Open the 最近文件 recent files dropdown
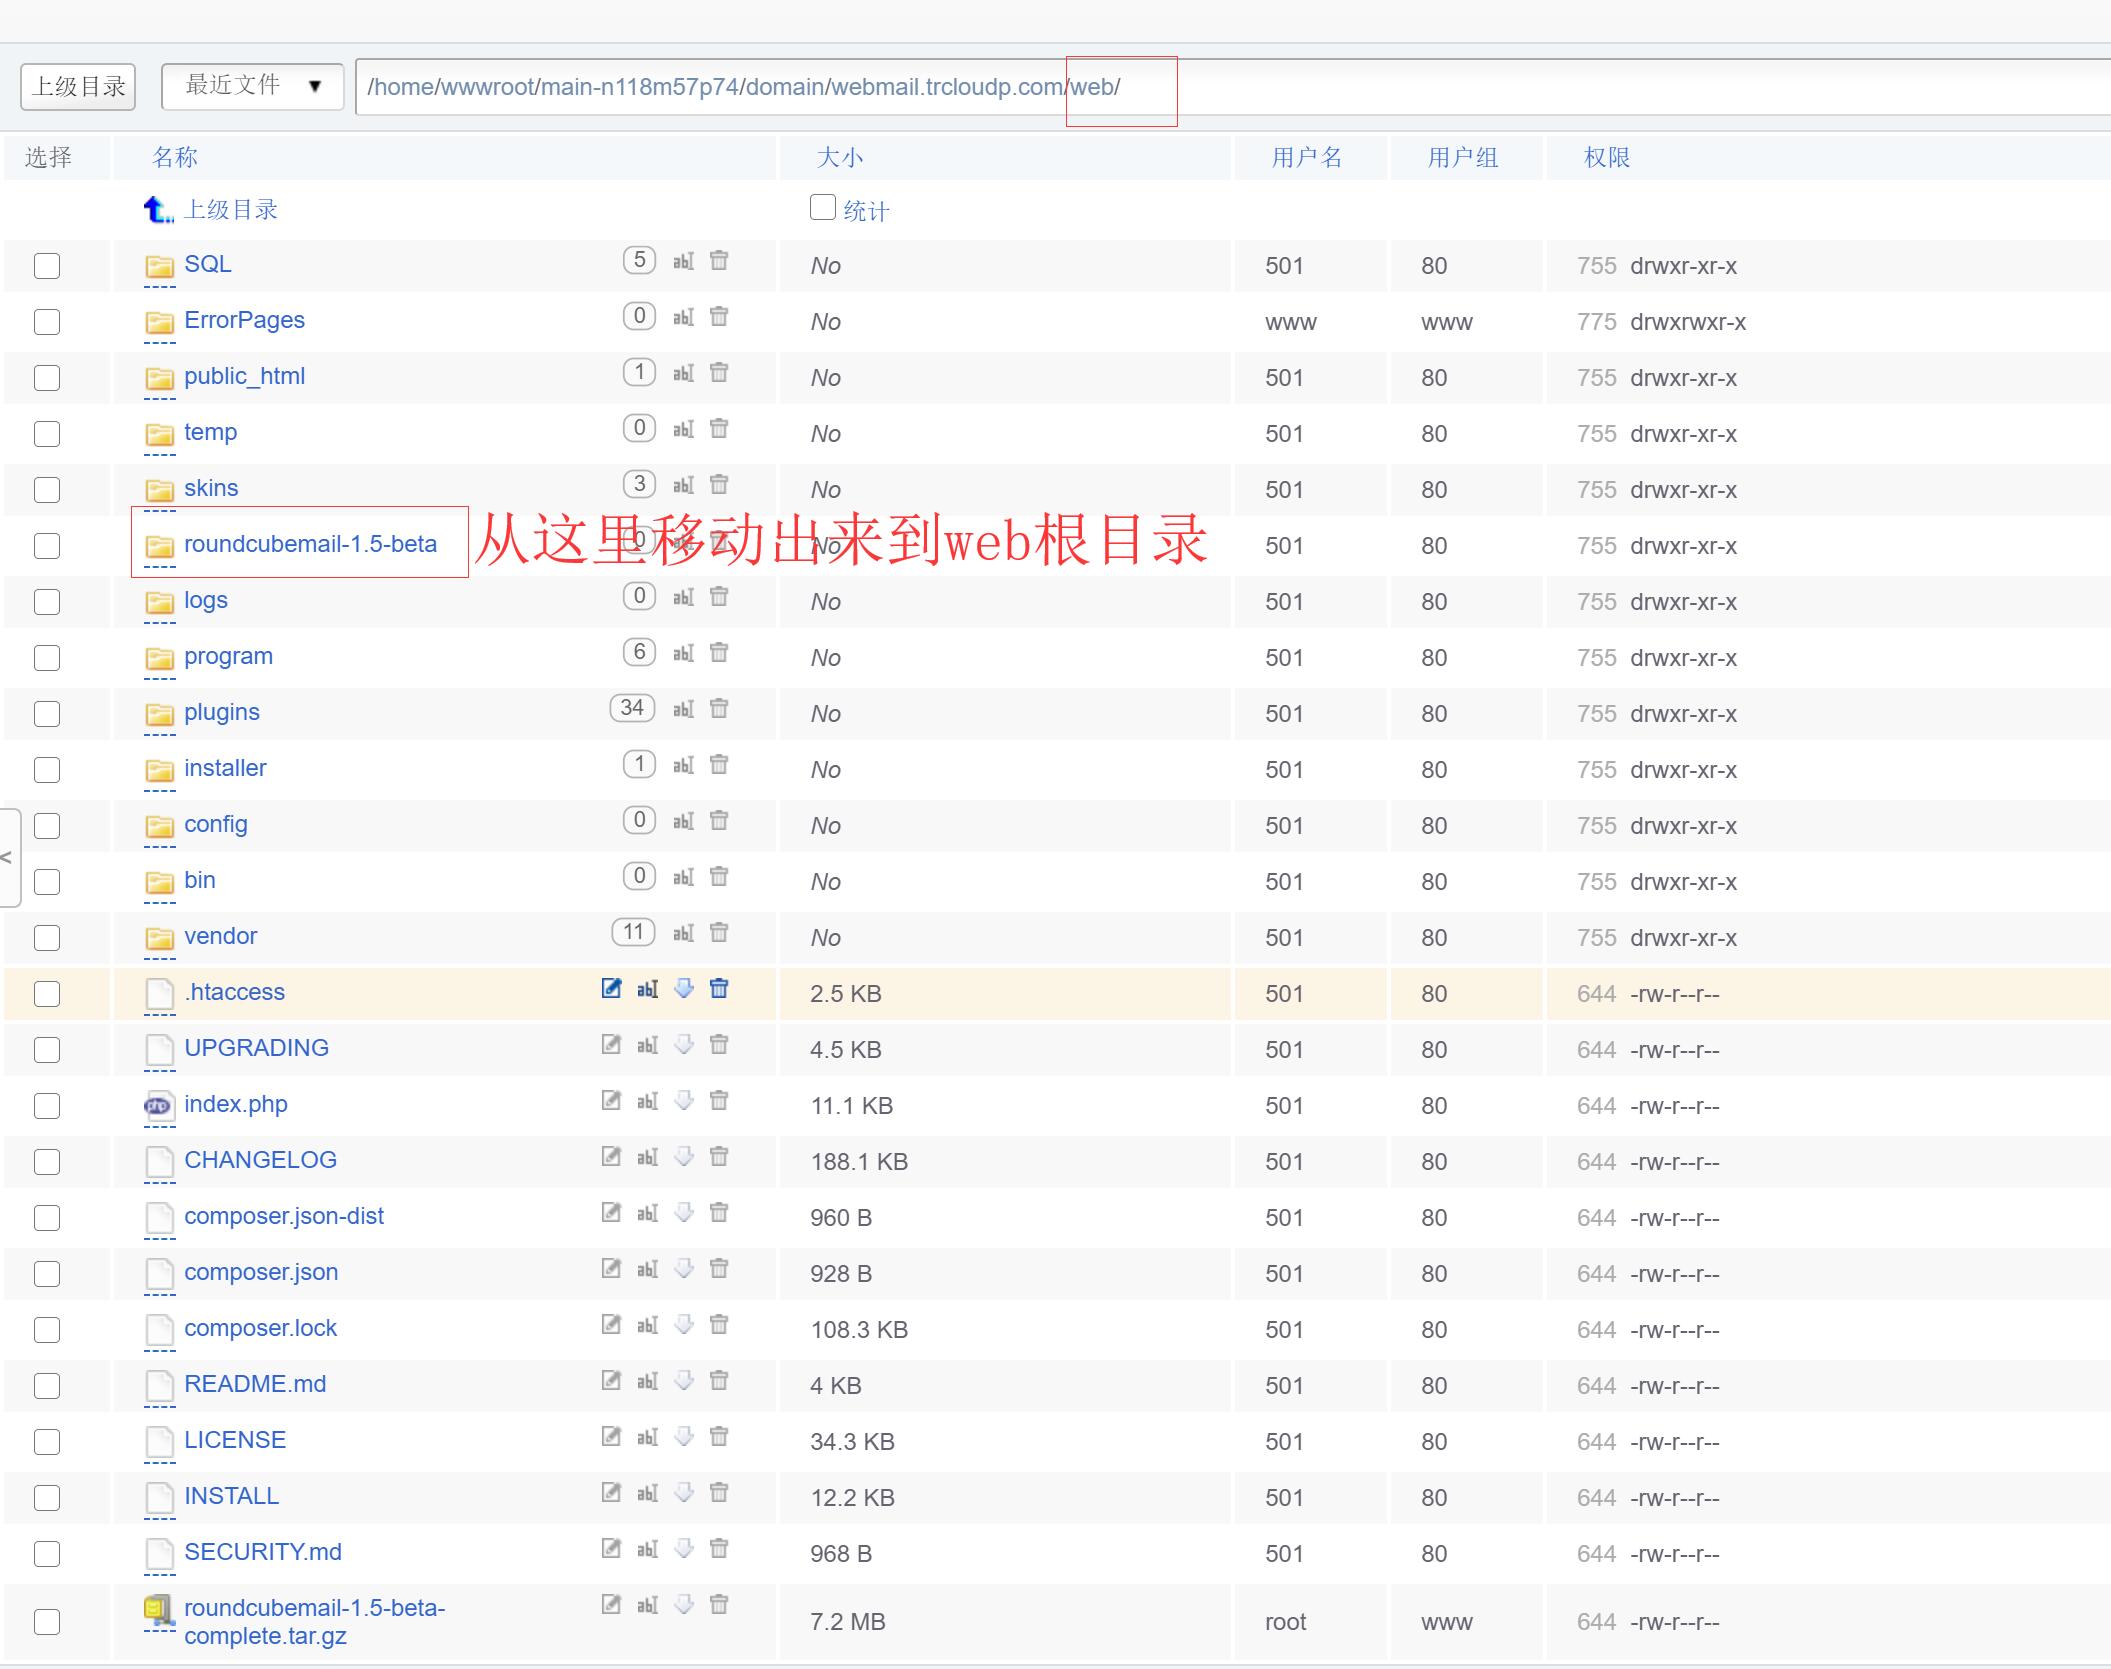The height and width of the screenshot is (1669, 2111). (x=252, y=86)
